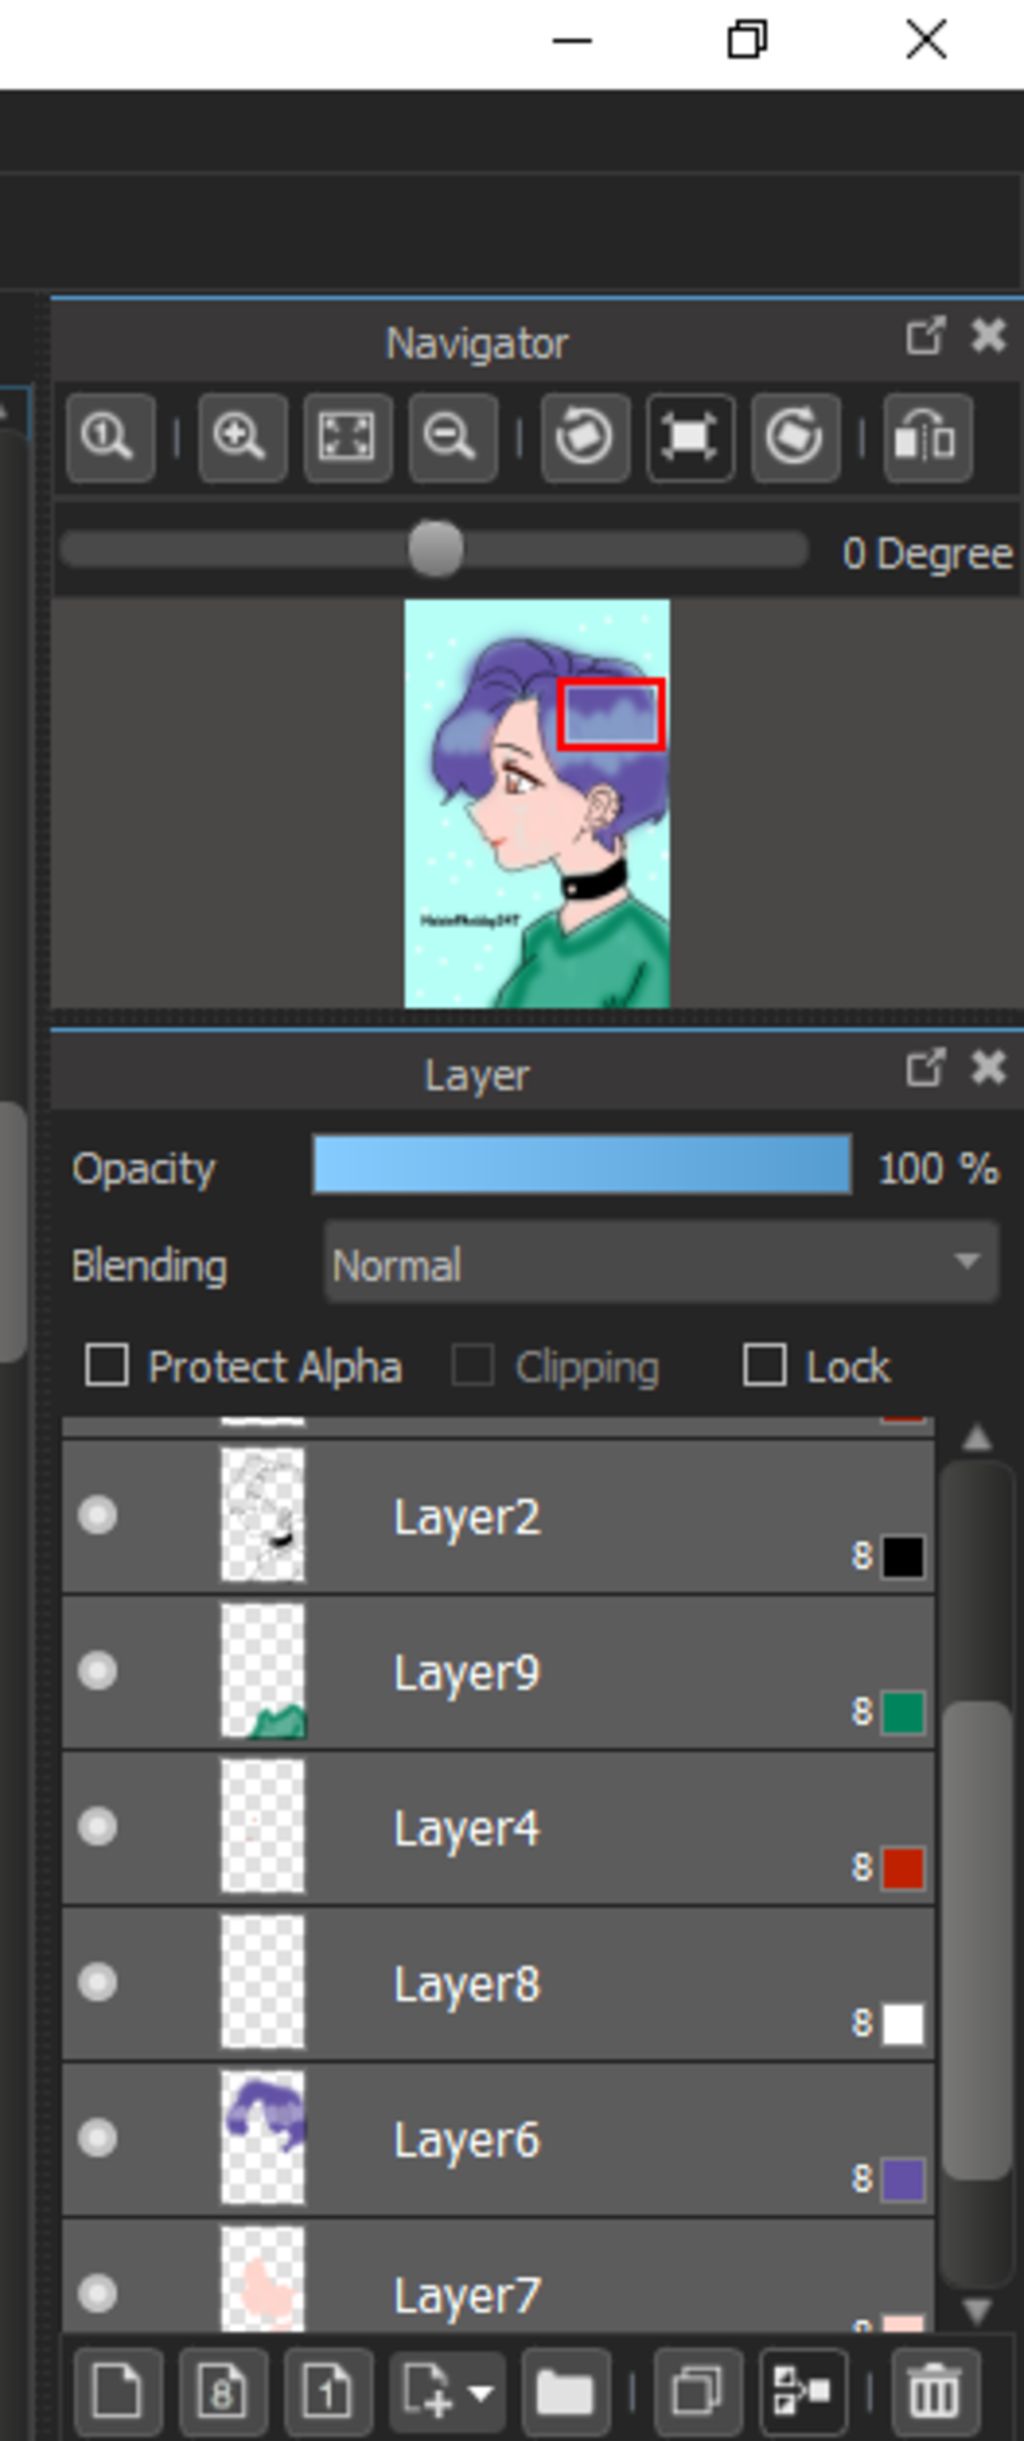The width and height of the screenshot is (1024, 2441).
Task: Open the add special layer dropdown arrow
Action: (x=481, y=2393)
